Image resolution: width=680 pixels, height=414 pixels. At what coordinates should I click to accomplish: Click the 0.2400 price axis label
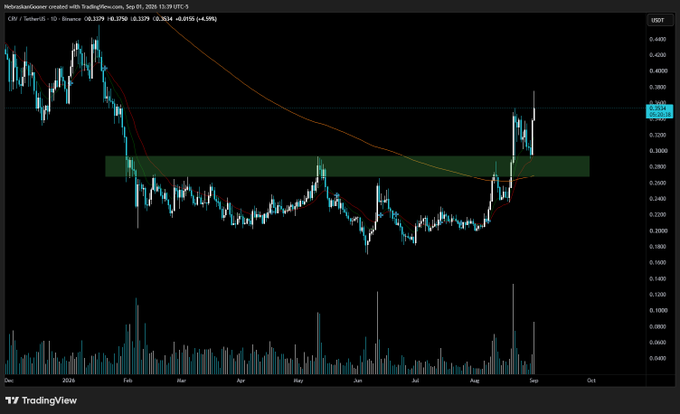[657, 199]
